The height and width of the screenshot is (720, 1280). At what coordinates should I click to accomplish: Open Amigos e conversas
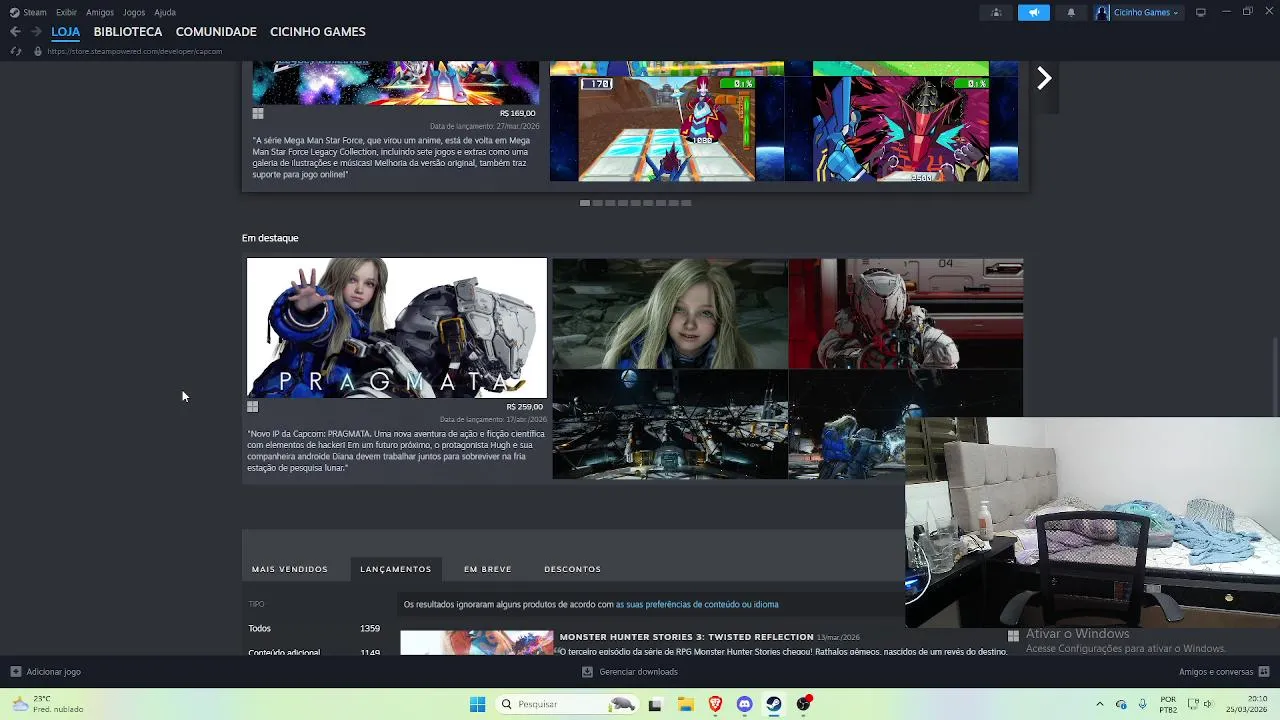click(1216, 672)
